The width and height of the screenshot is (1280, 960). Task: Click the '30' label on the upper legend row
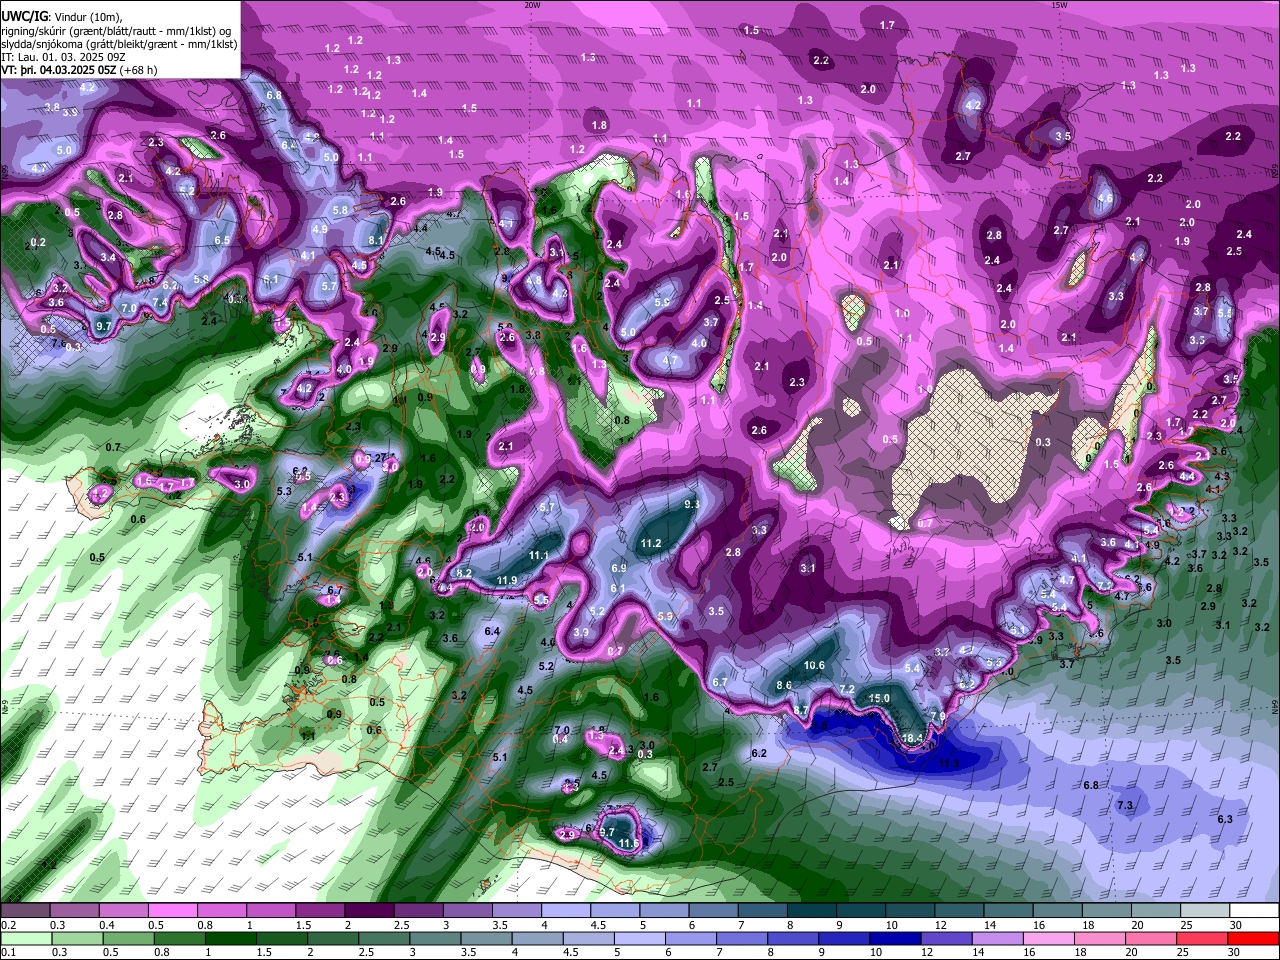pos(1235,925)
